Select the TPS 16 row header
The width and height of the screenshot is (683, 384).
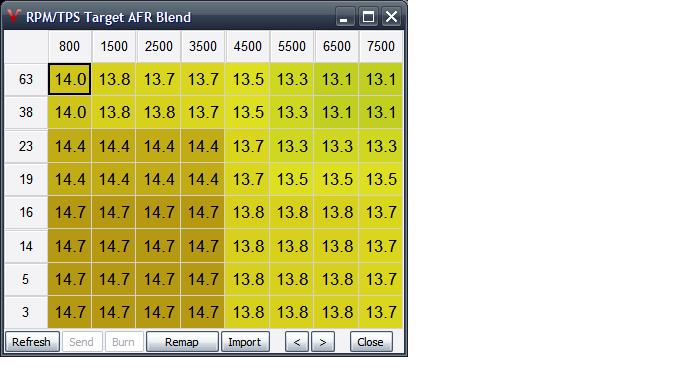pyautogui.click(x=26, y=212)
